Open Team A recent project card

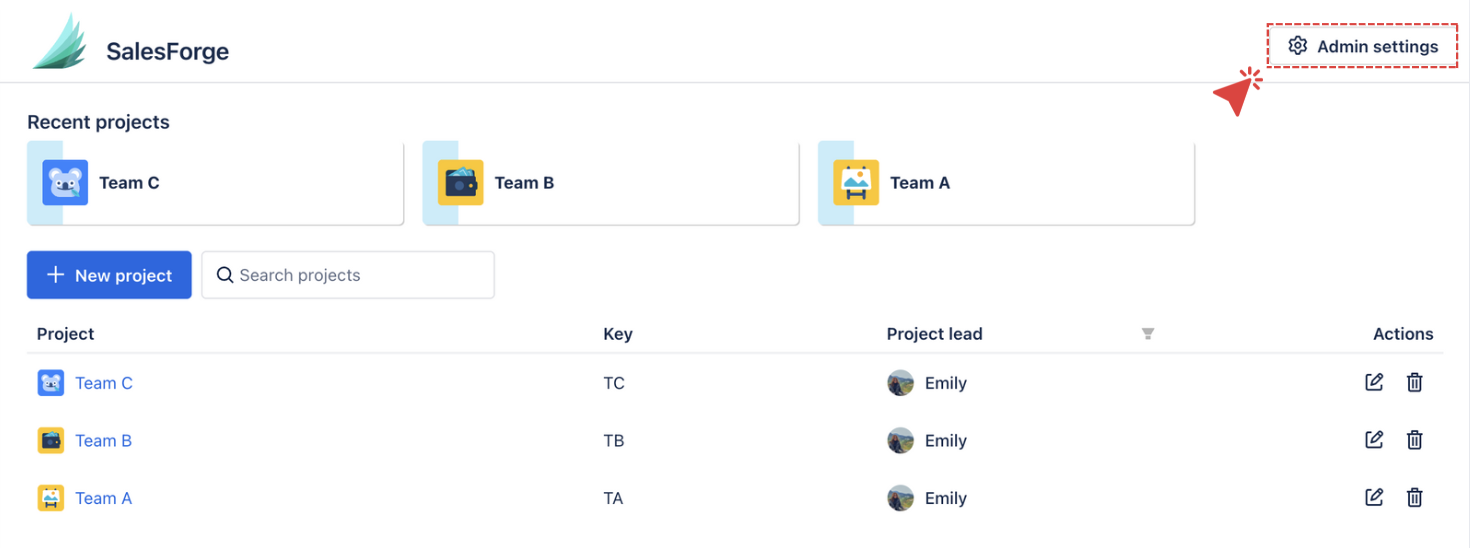tap(1006, 183)
